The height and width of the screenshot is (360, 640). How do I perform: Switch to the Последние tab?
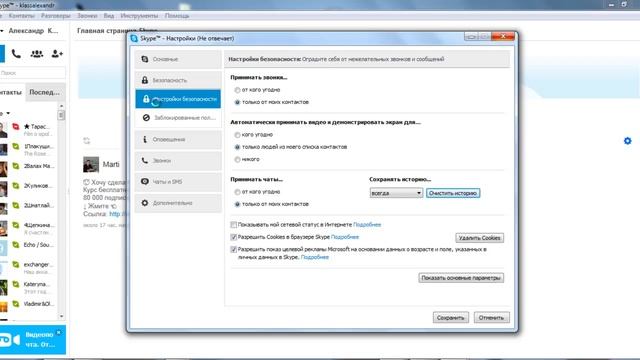(x=45, y=92)
